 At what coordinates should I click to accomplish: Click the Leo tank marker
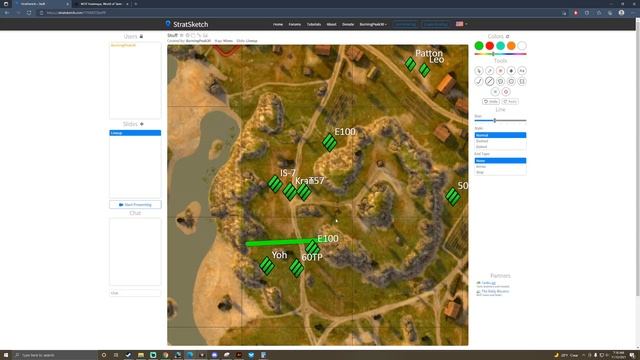point(424,70)
